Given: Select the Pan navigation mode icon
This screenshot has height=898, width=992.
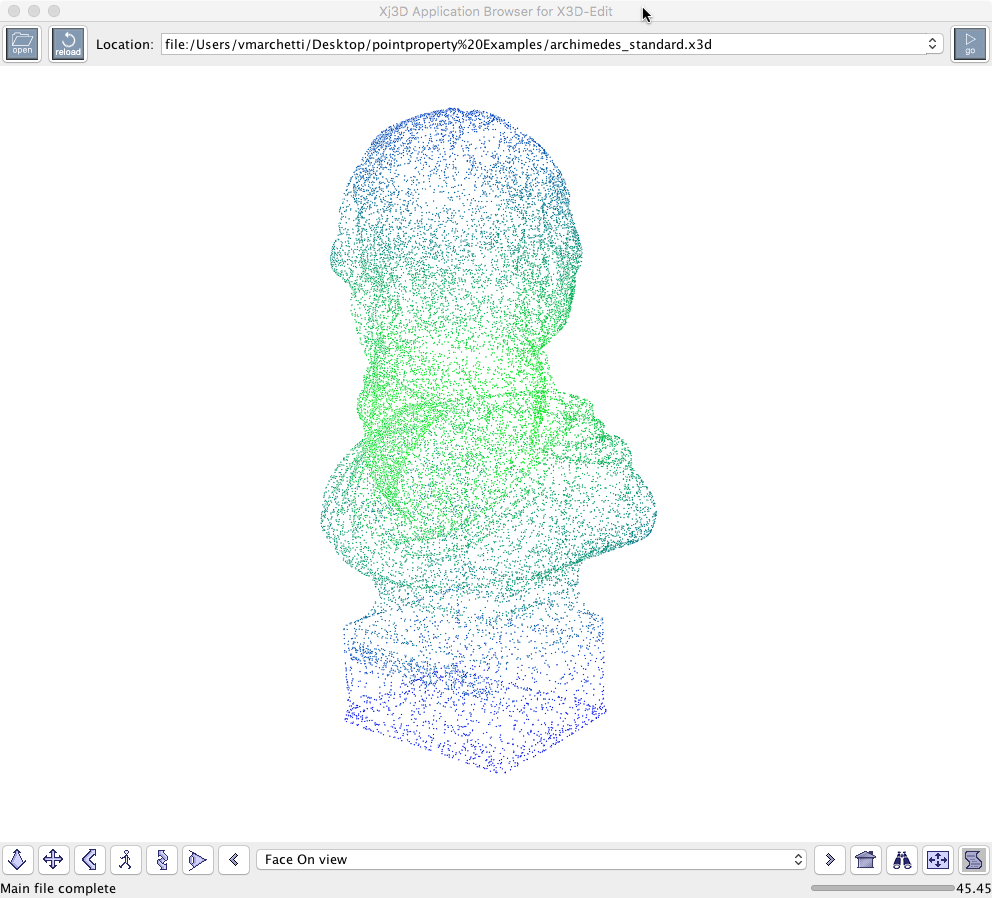Looking at the screenshot, I should [x=54, y=859].
